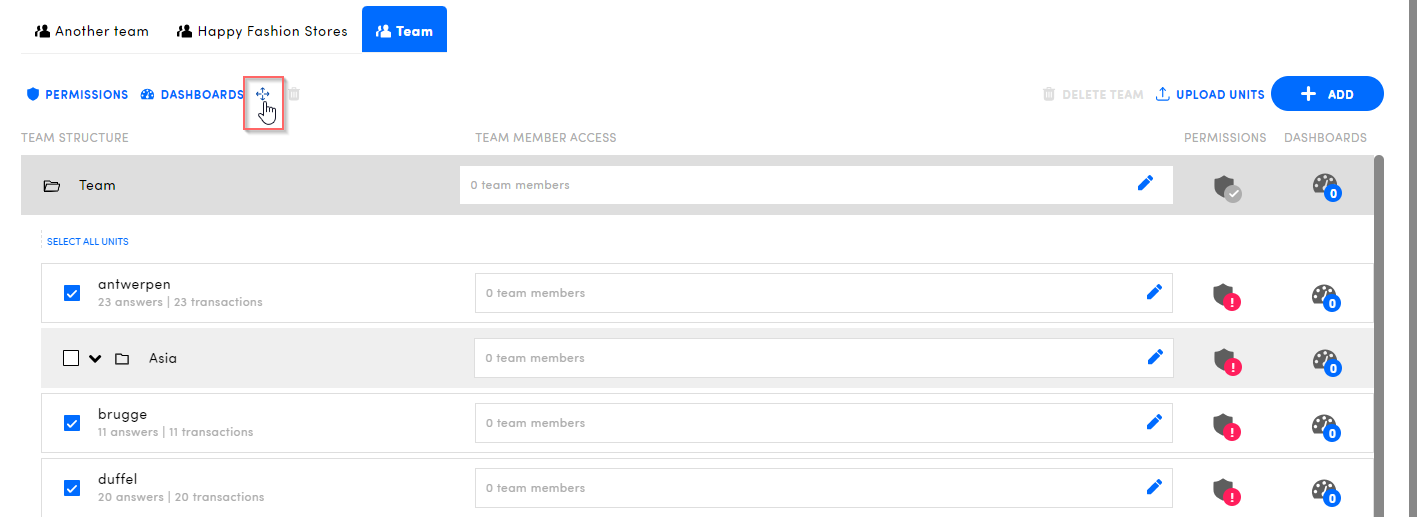Screen dimensions: 1417x517
Task: Collapse the root Team folder icon
Action: coord(52,186)
